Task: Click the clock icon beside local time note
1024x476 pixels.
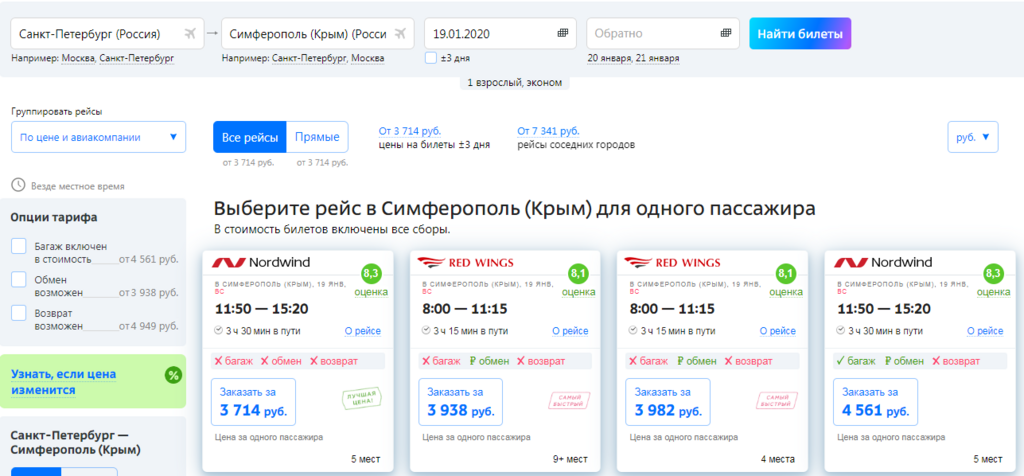Action: 18,185
